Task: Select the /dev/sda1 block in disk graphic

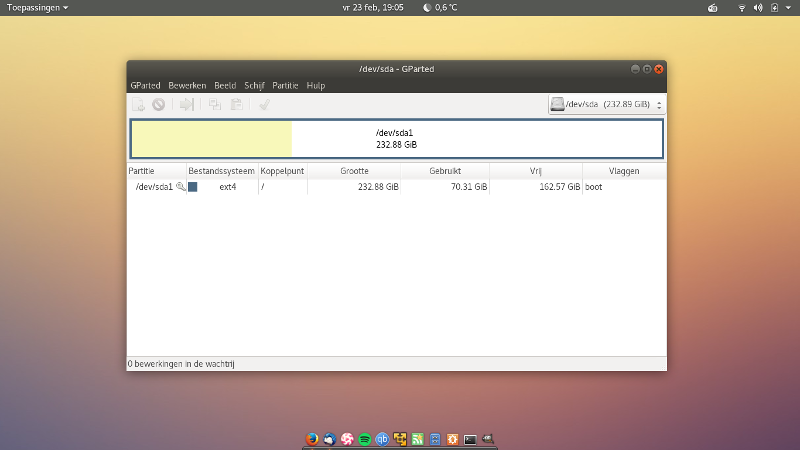Action: (x=396, y=139)
